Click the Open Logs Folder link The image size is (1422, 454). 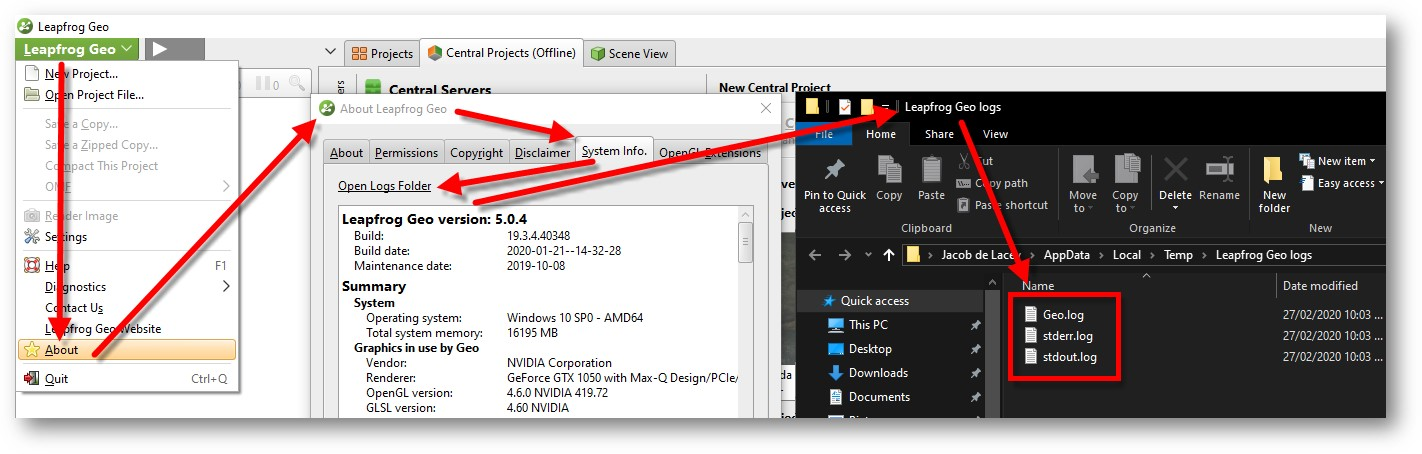pos(385,186)
